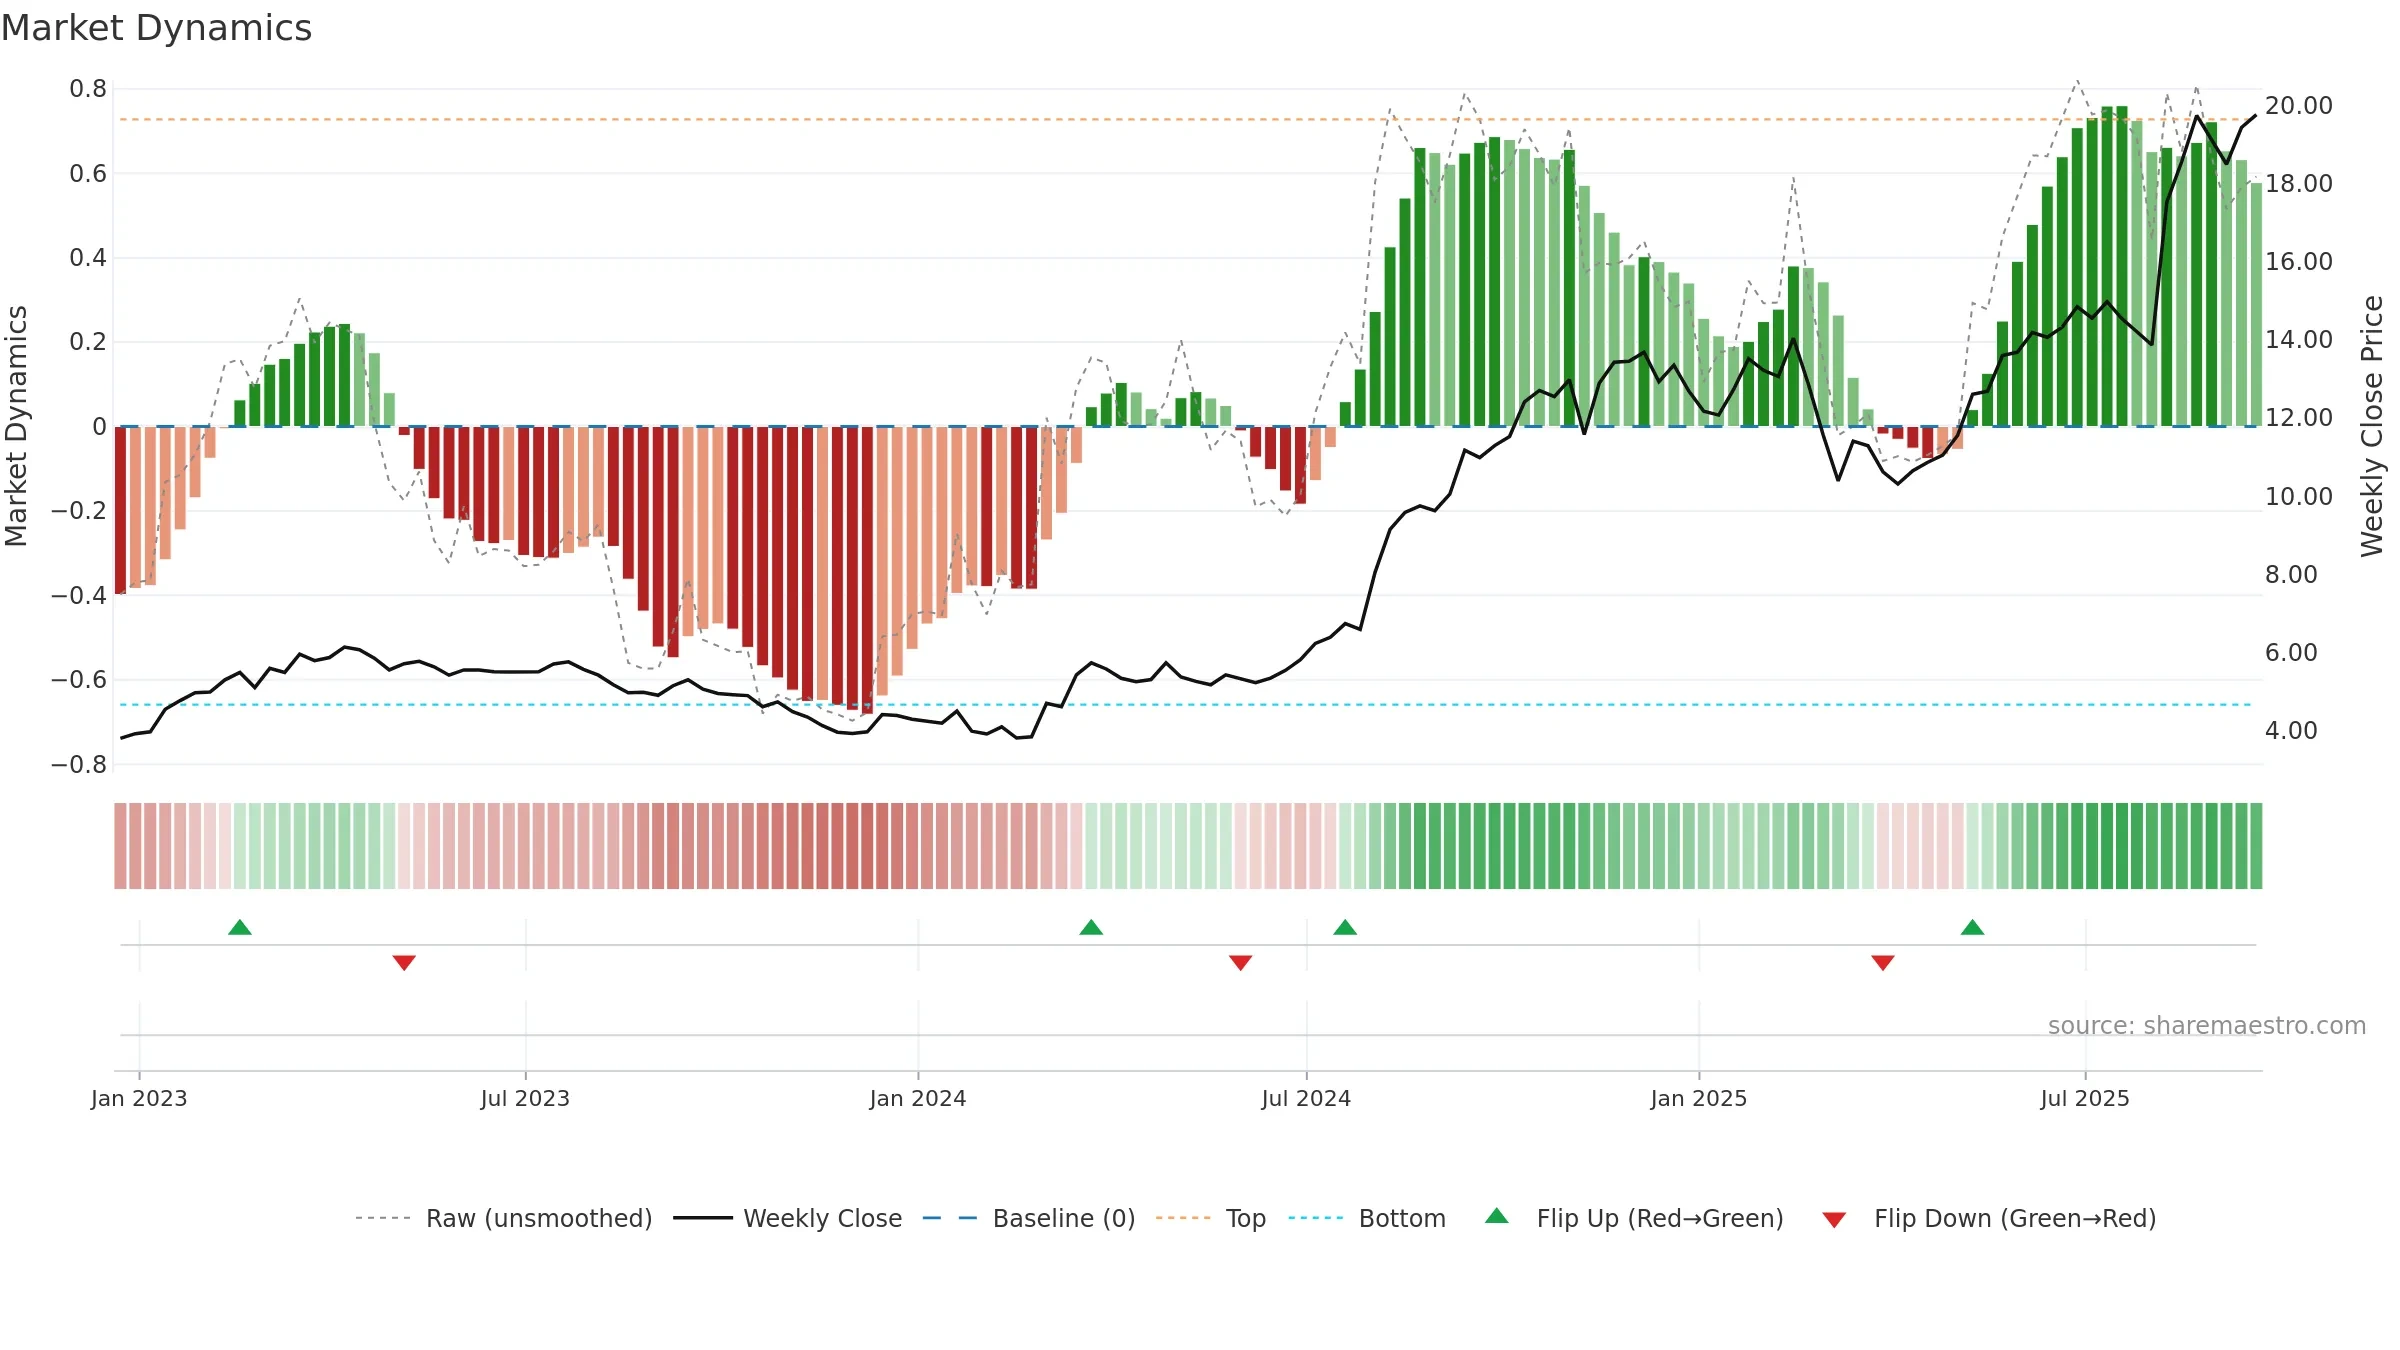Select the red flip-down marker before Jul 2024

(x=1240, y=962)
